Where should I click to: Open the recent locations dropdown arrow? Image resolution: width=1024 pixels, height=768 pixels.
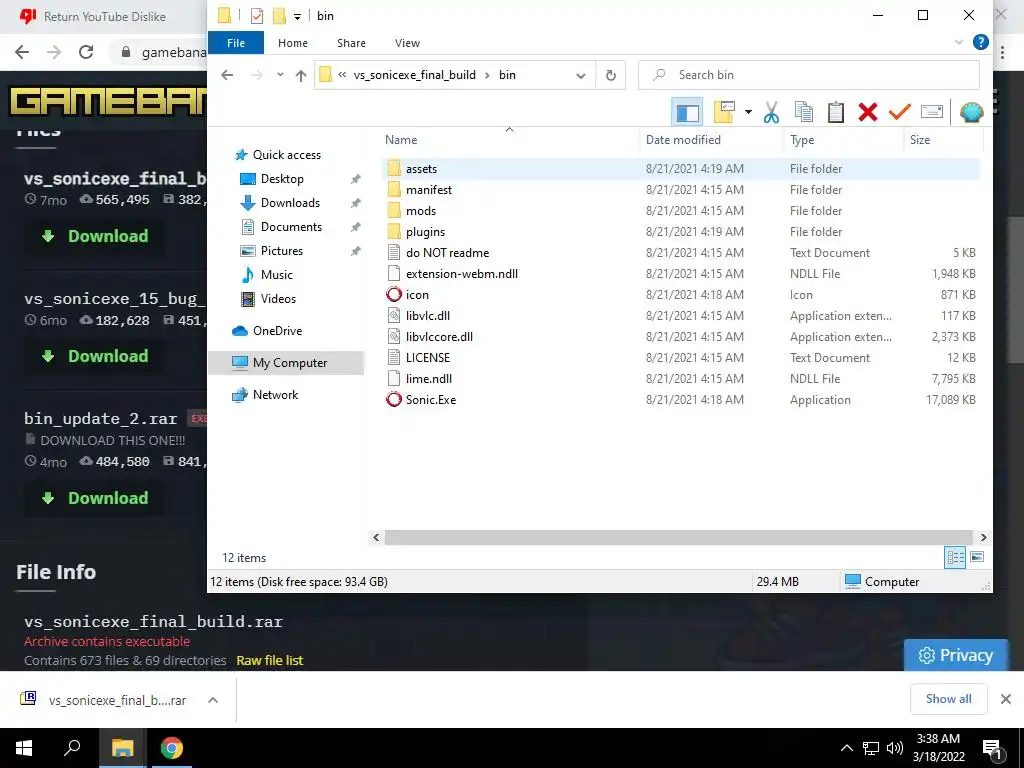280,75
